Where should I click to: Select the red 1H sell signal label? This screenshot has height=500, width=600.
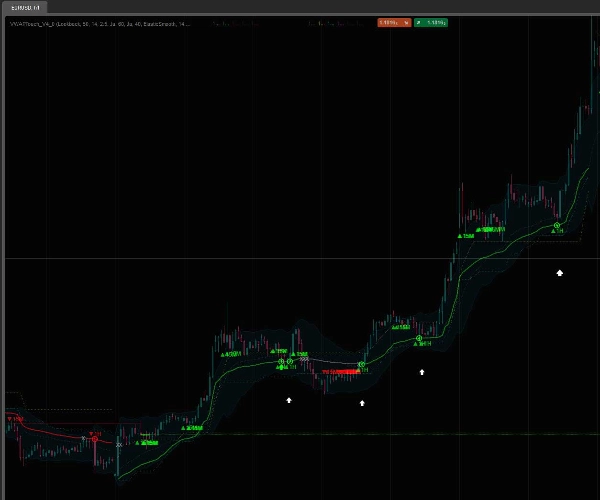tap(95, 434)
